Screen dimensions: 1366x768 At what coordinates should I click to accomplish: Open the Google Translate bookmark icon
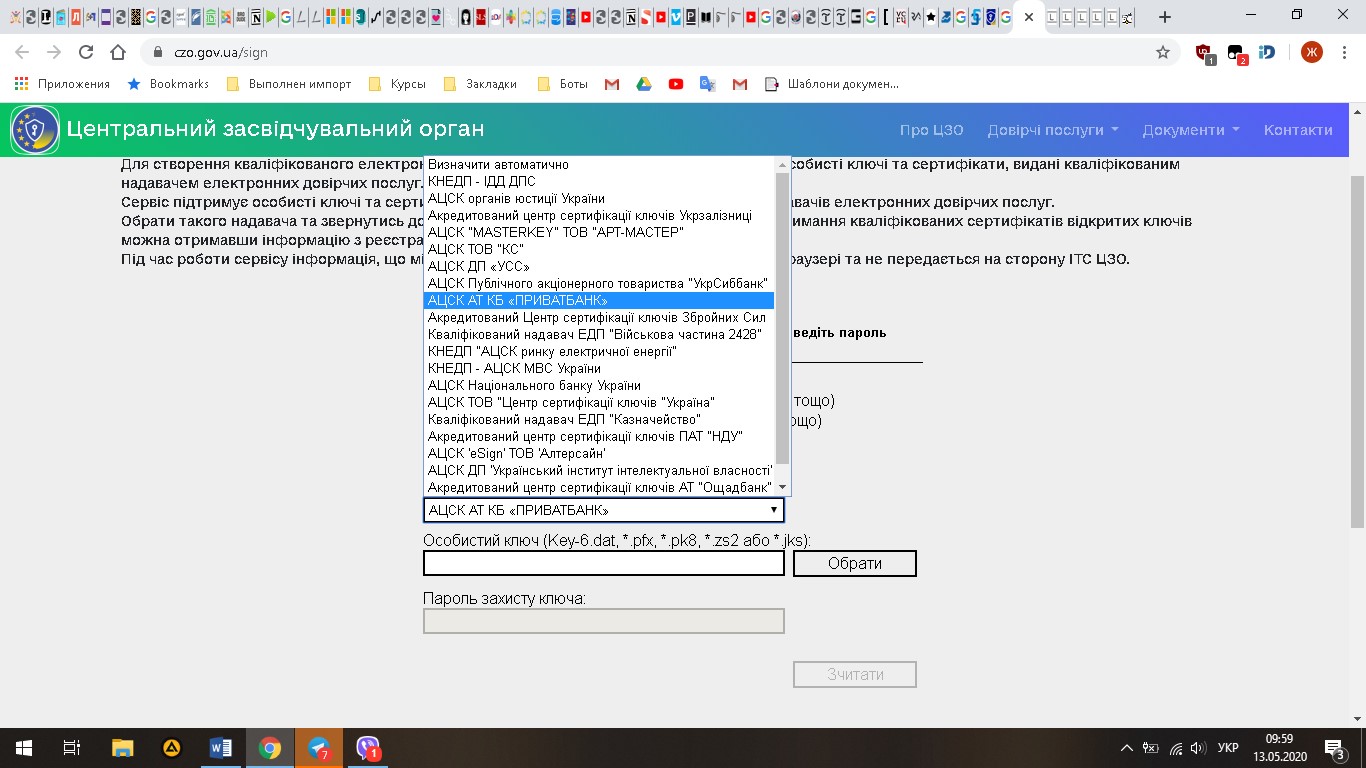click(x=708, y=84)
